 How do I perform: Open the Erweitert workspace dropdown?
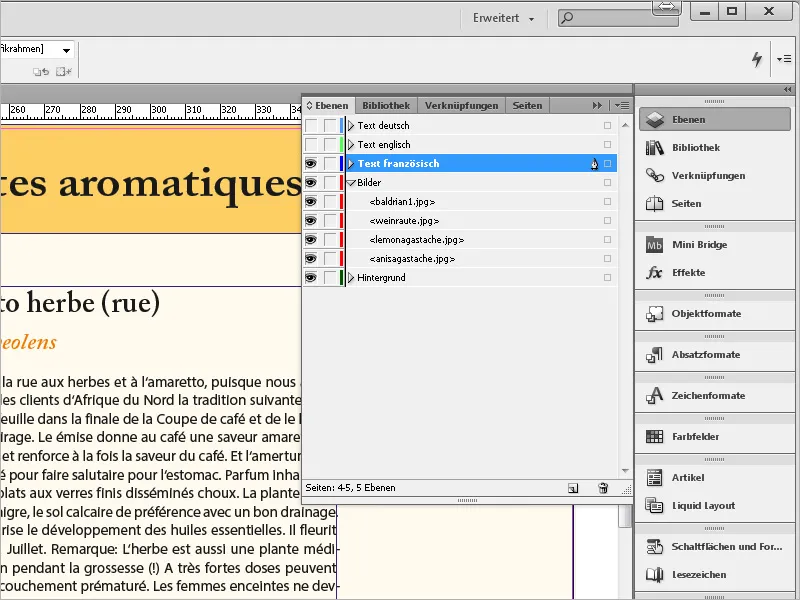505,17
